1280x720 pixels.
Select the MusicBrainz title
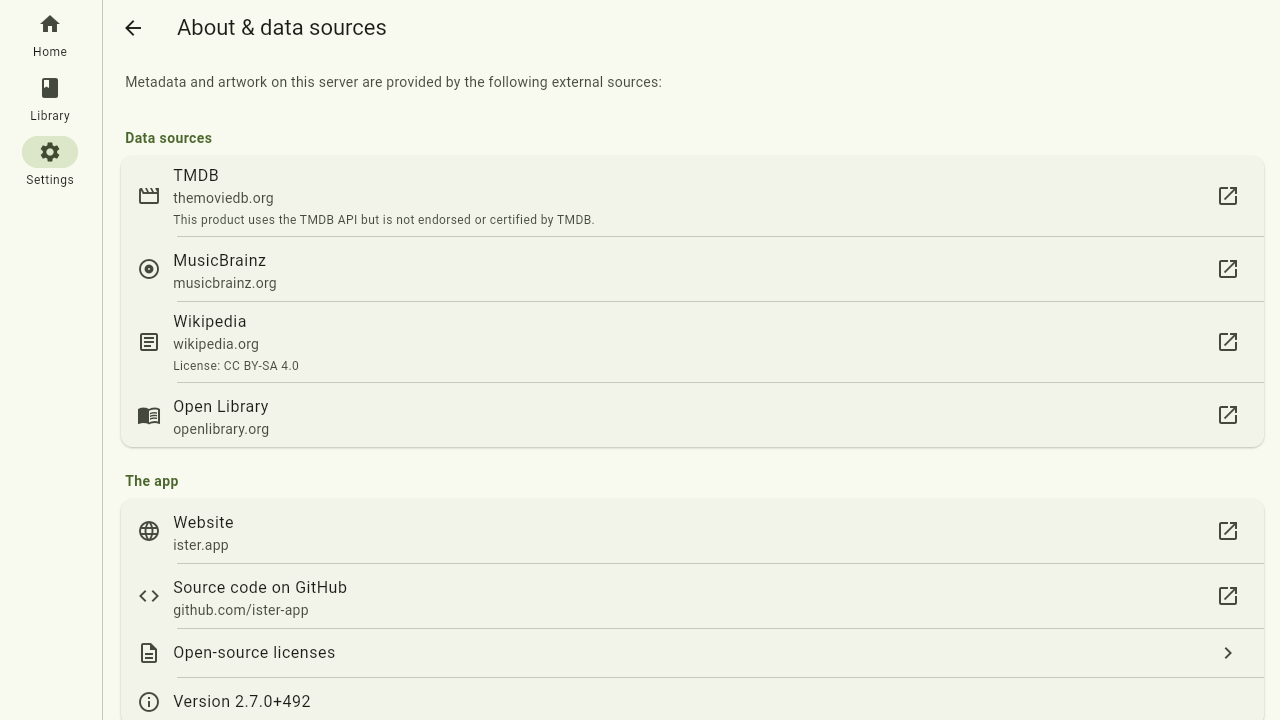click(x=220, y=261)
